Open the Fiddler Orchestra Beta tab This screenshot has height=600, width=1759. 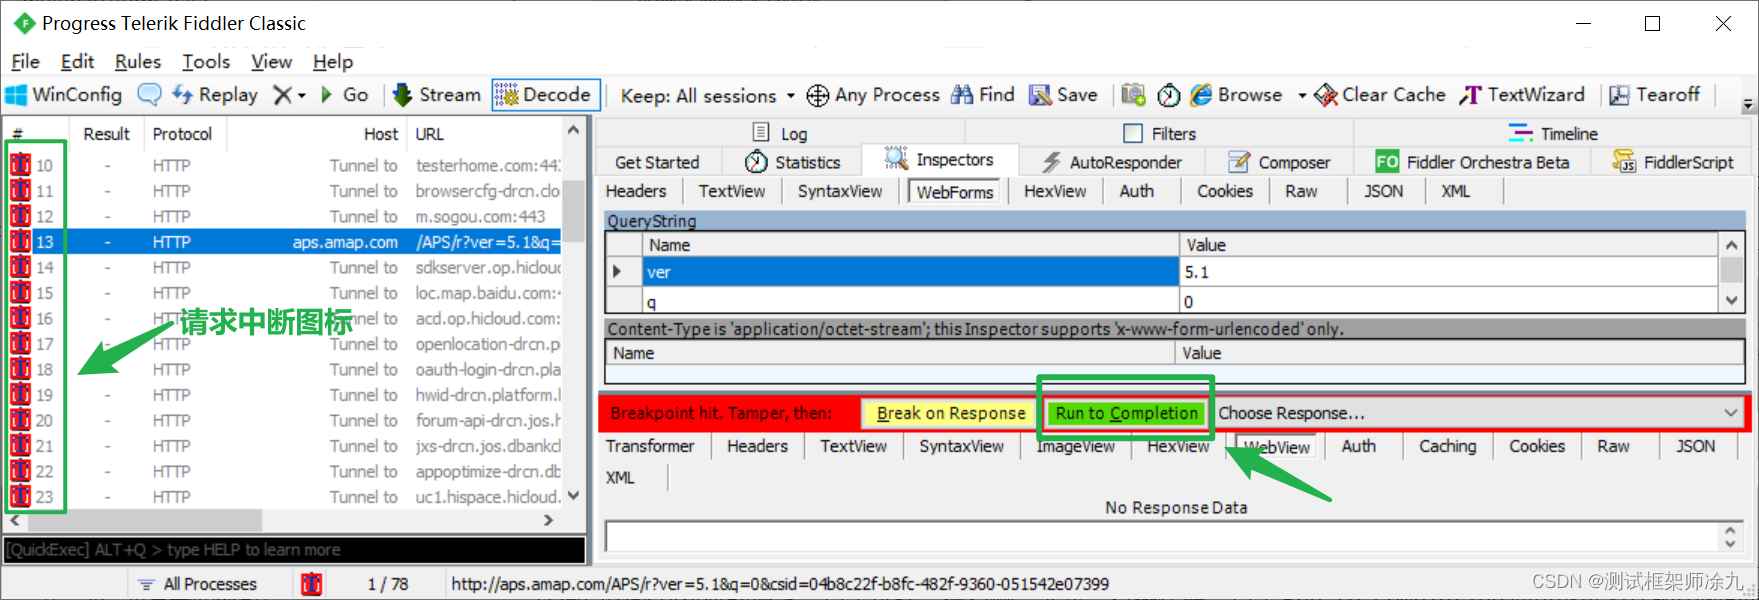tap(1472, 162)
